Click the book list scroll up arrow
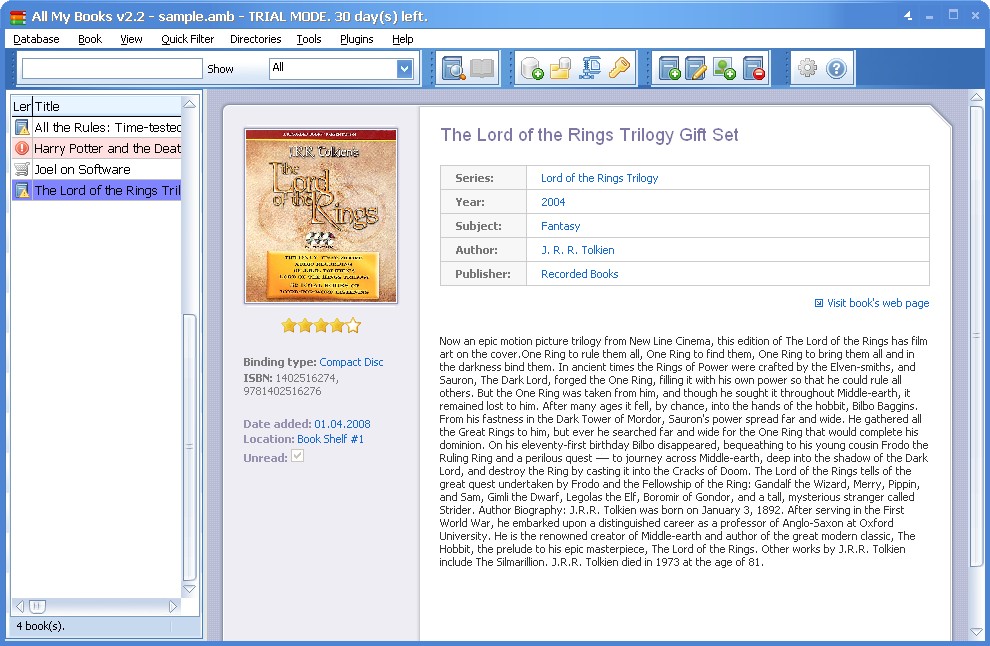The image size is (990, 646). tap(189, 104)
